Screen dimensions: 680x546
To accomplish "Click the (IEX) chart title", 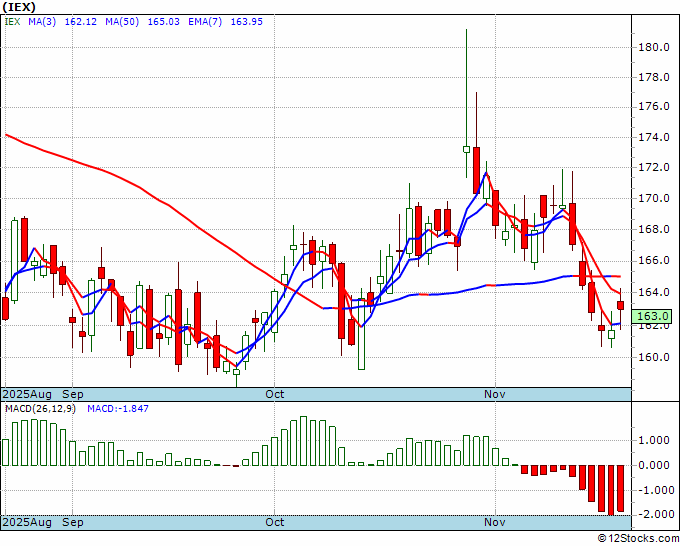I will pyautogui.click(x=19, y=7).
